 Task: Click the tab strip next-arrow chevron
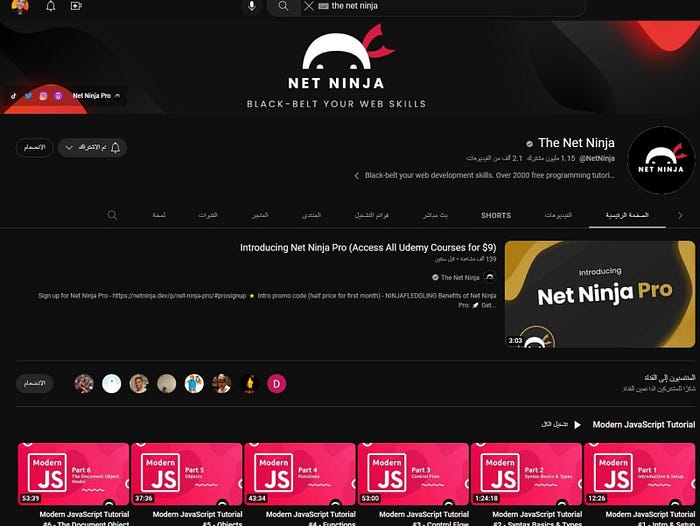click(x=680, y=216)
